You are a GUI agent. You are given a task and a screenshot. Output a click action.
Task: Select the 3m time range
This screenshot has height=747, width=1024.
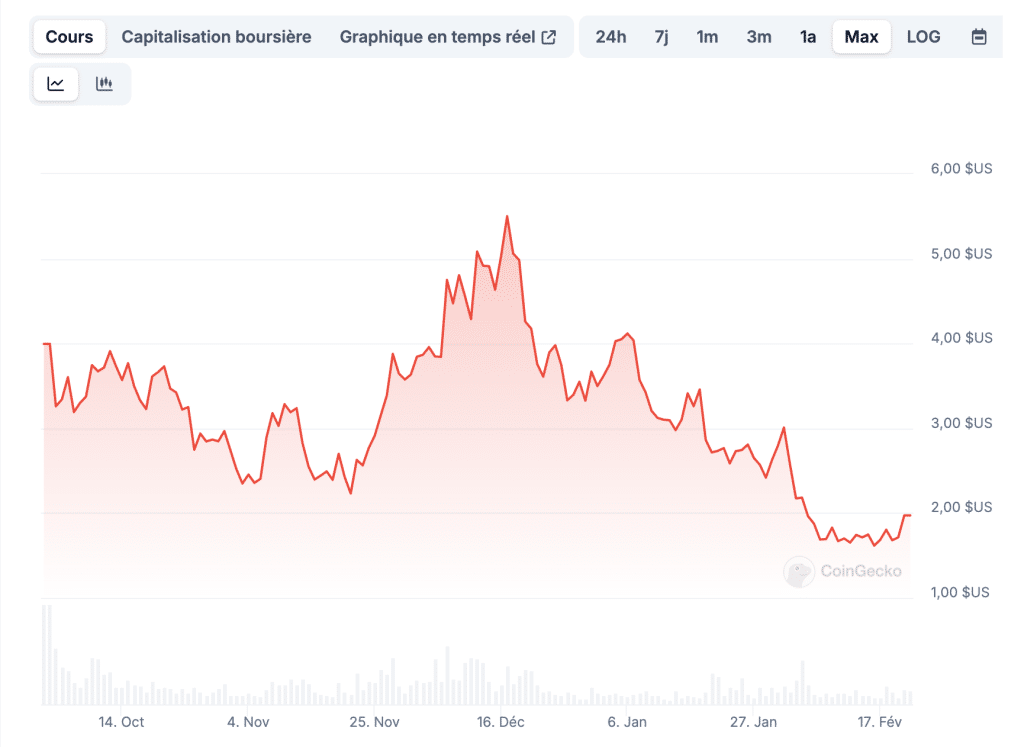pos(759,37)
